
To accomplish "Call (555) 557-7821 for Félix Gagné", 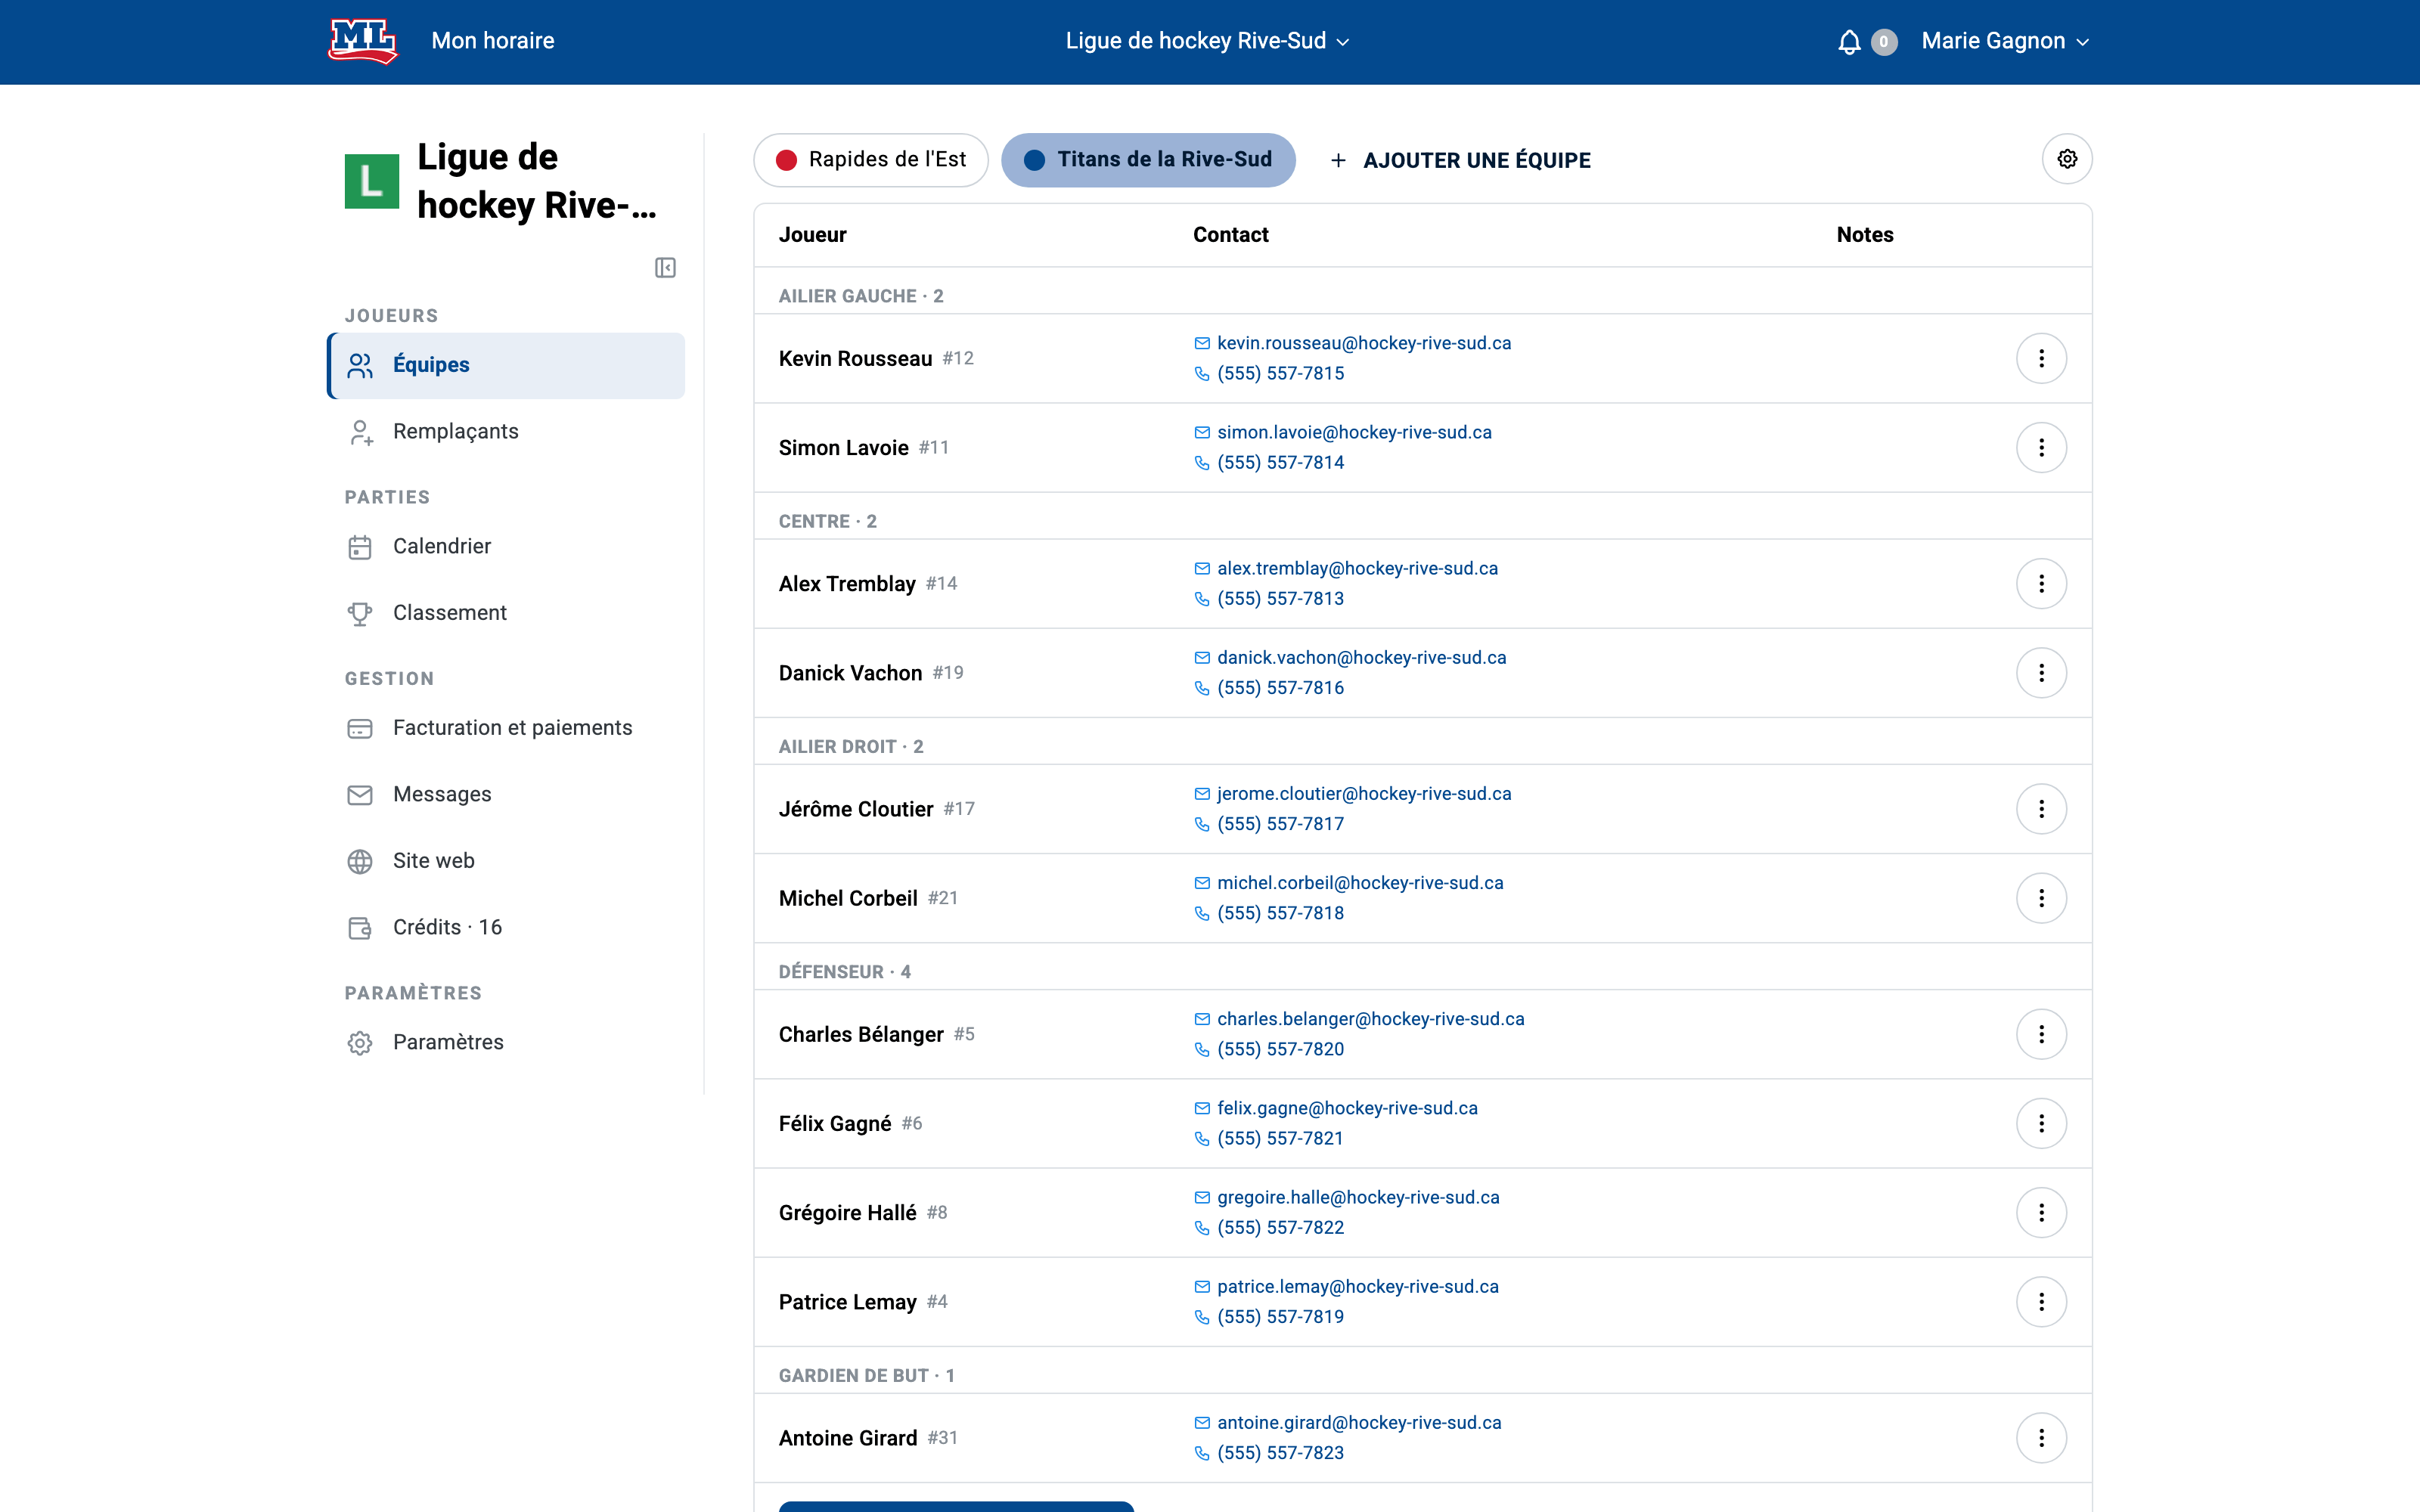I will point(1280,1138).
